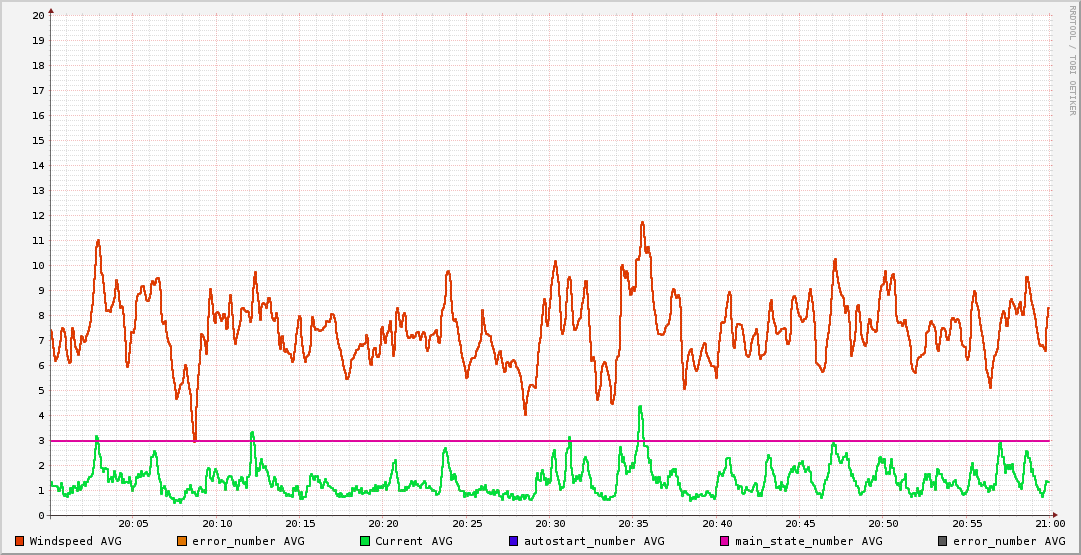Click the y-axis label '16'
The height and width of the screenshot is (555, 1081).
point(39,115)
